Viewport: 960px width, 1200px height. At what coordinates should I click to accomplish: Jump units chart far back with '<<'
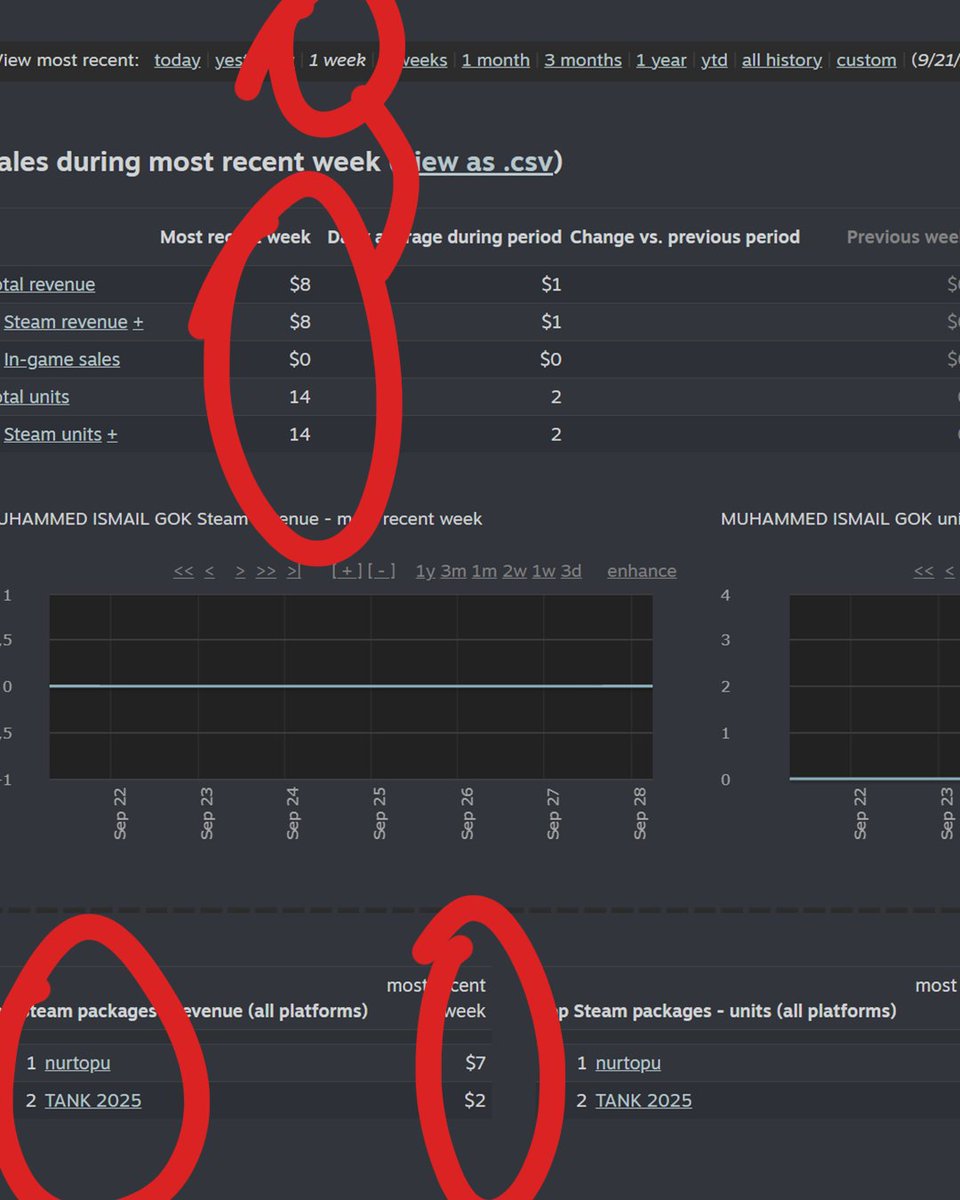[x=924, y=571]
